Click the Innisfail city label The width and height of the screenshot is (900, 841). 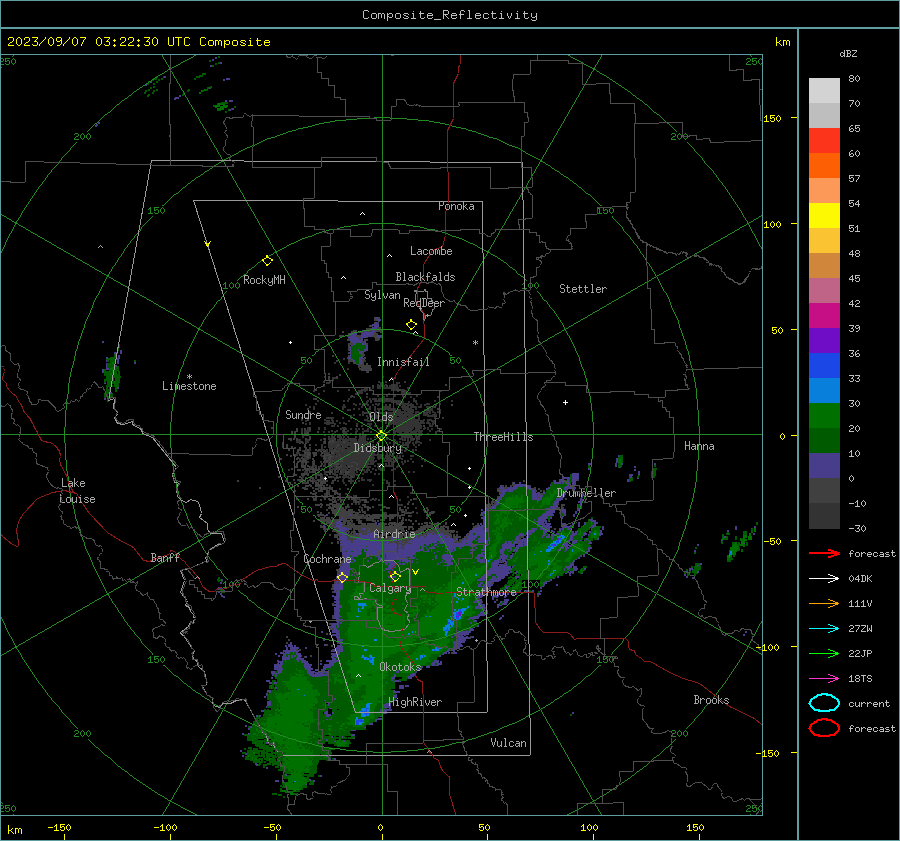coord(403,362)
